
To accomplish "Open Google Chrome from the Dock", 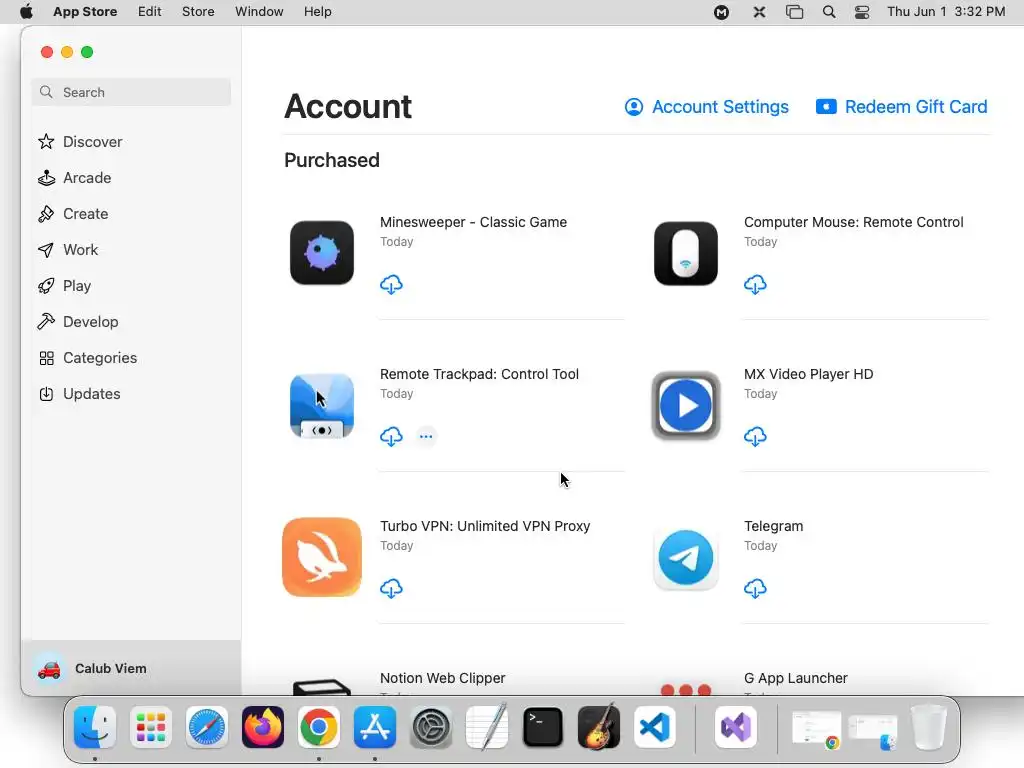I will (319, 727).
